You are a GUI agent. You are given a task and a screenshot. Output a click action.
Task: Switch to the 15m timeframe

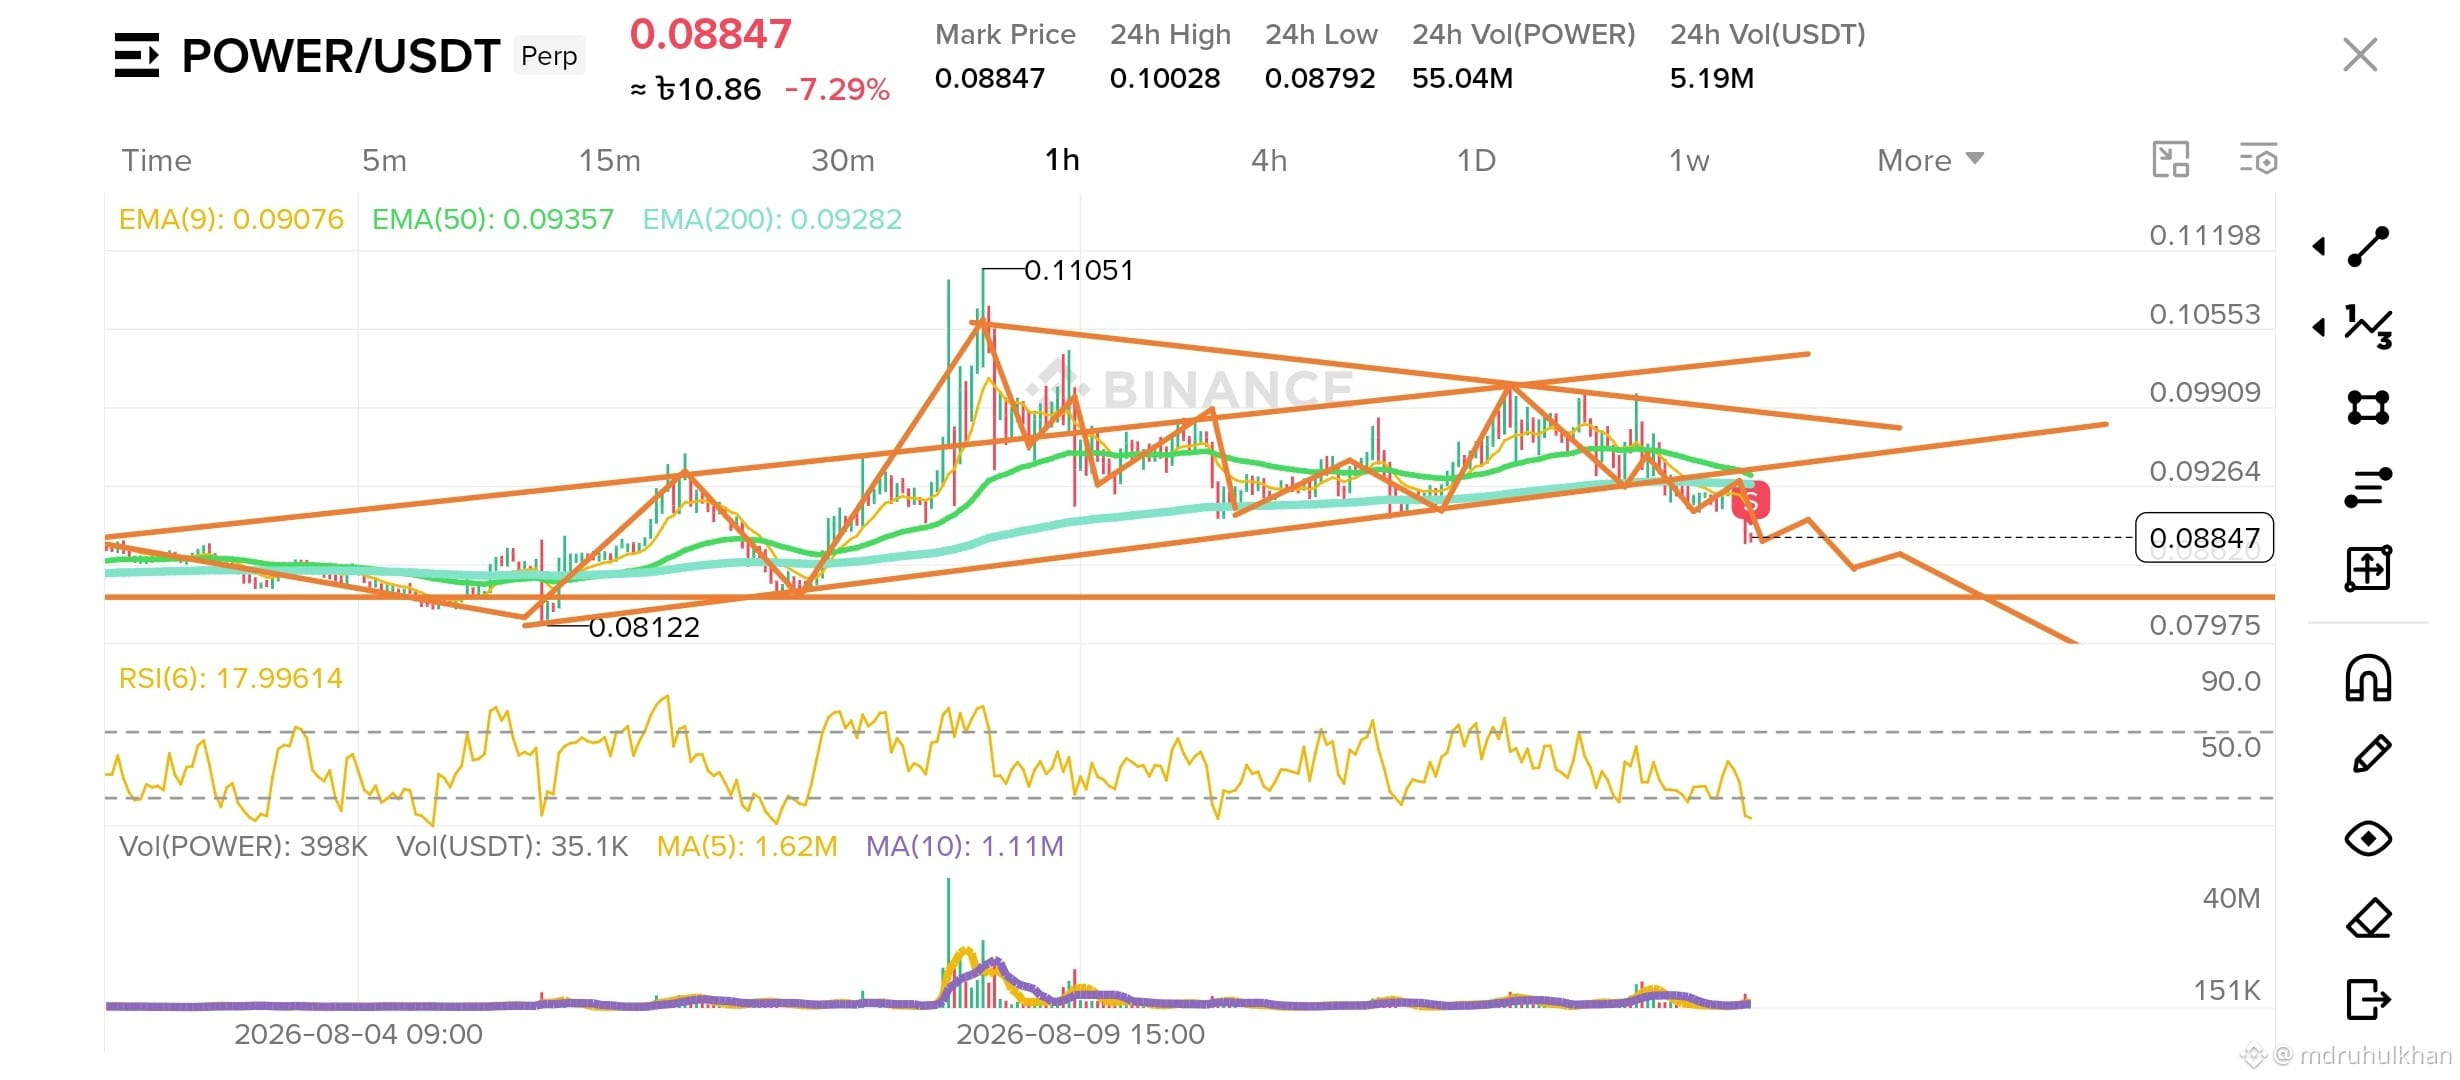point(610,160)
